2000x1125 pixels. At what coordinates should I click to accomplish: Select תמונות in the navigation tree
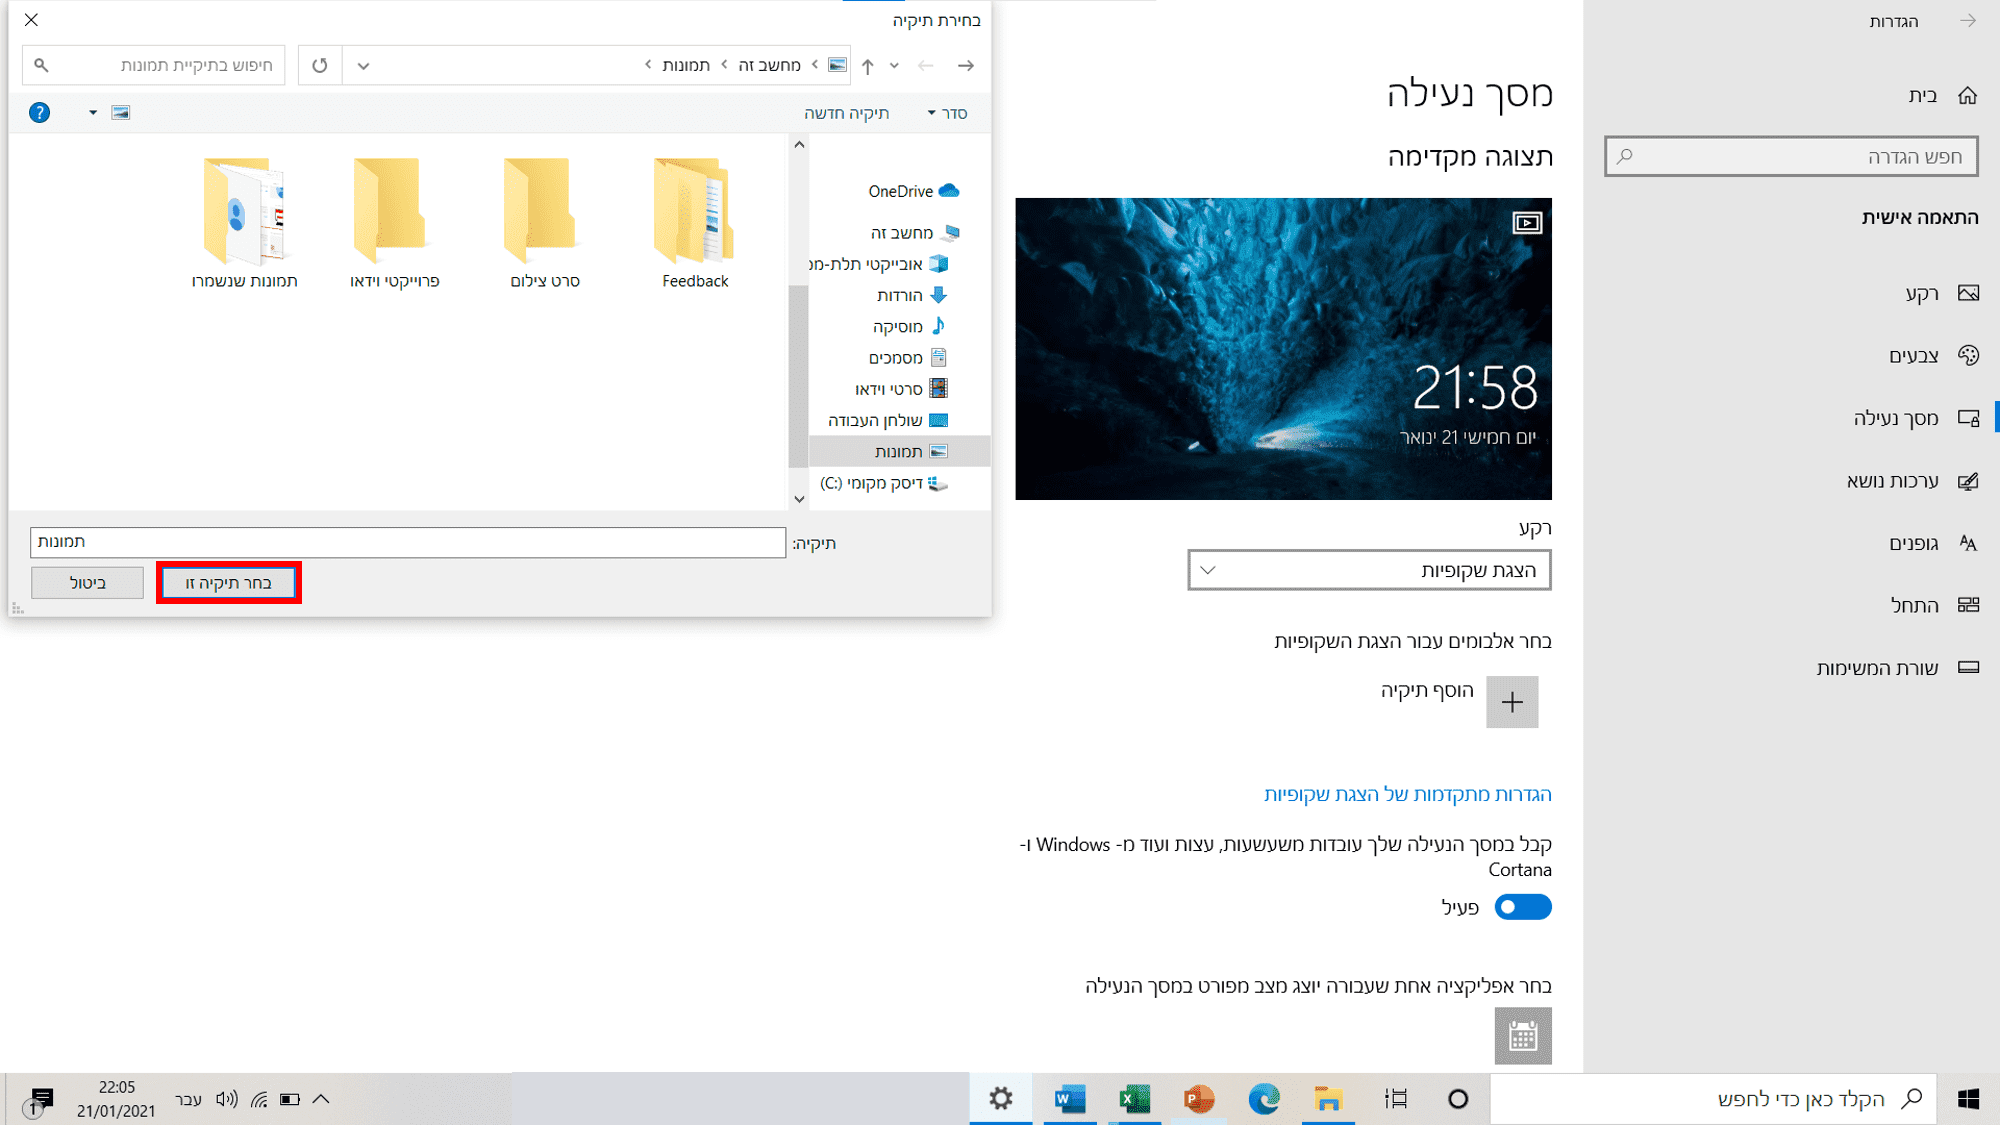[900, 451]
